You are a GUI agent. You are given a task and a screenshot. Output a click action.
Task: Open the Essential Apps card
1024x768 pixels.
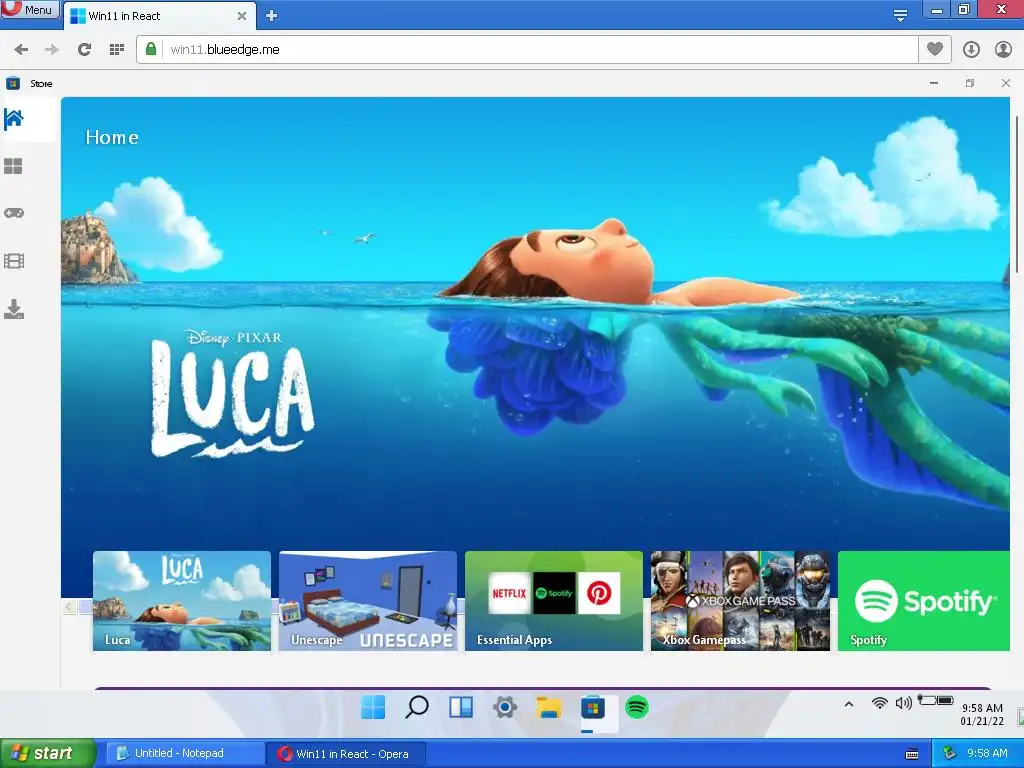click(554, 601)
